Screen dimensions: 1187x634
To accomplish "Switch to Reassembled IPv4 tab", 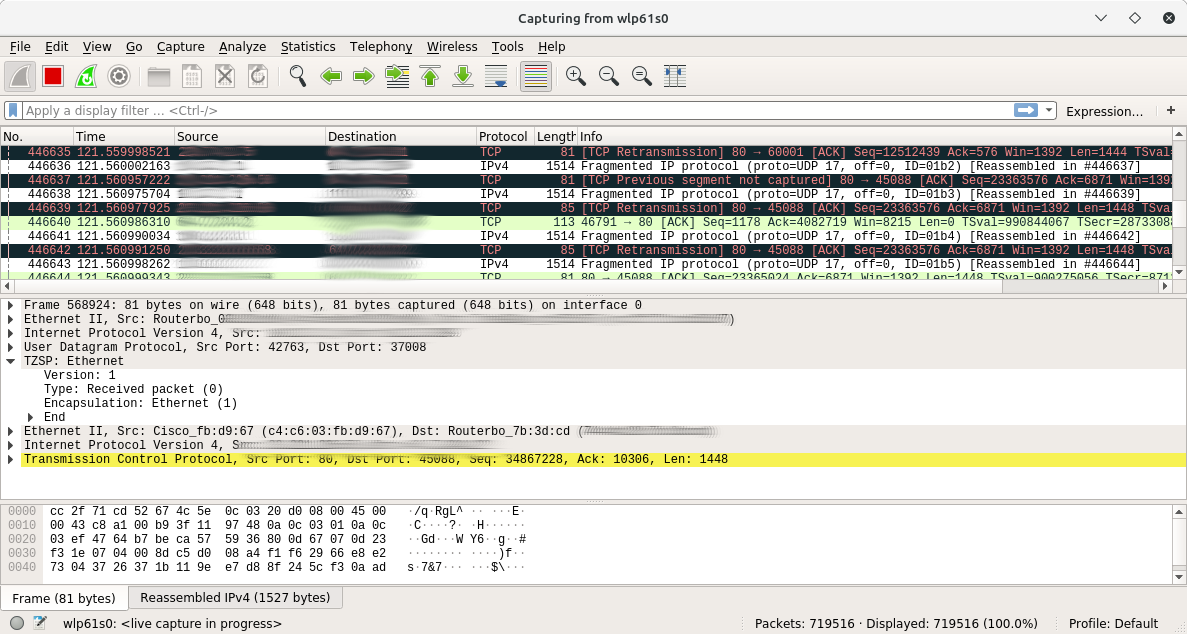I will click(235, 598).
